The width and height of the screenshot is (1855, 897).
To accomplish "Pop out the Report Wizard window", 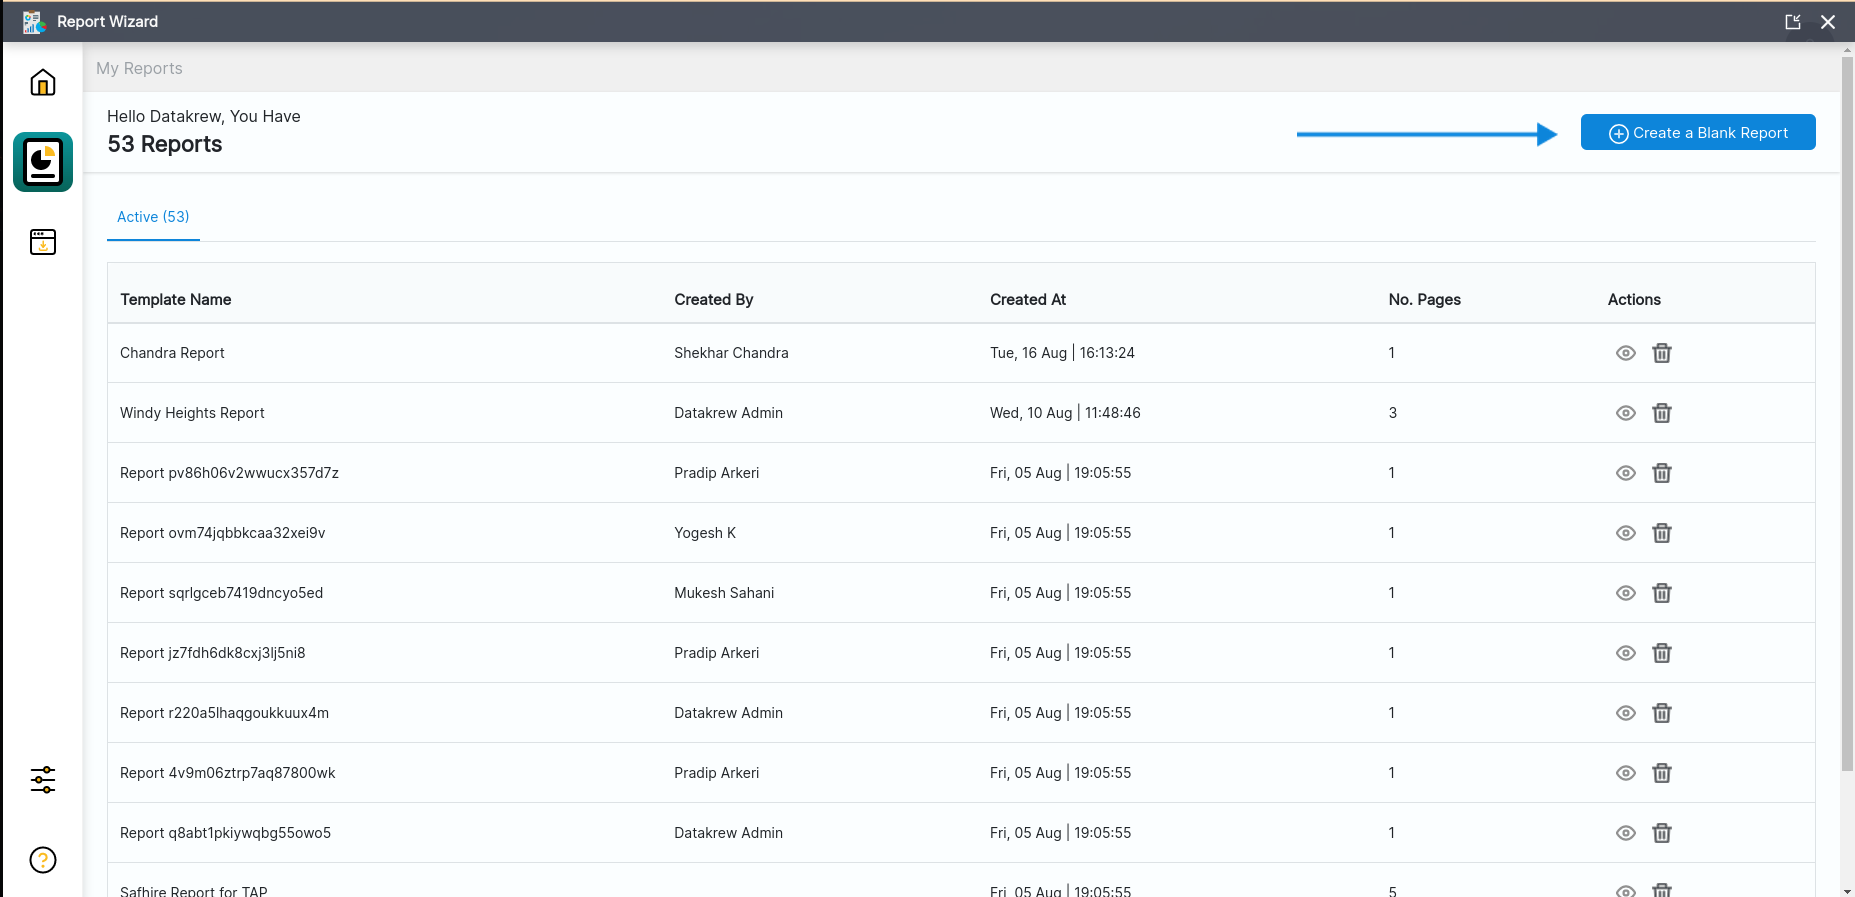I will (1793, 22).
